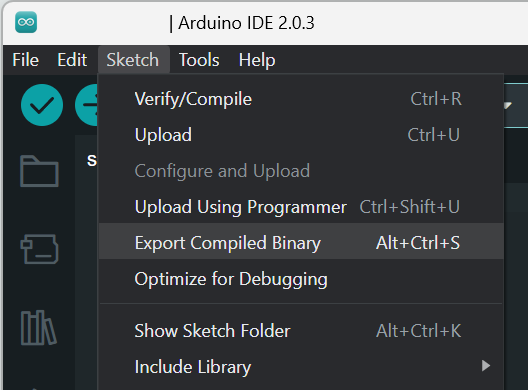Screen dimensions: 528x390
Task: Open the Tools menu
Action: (x=199, y=60)
